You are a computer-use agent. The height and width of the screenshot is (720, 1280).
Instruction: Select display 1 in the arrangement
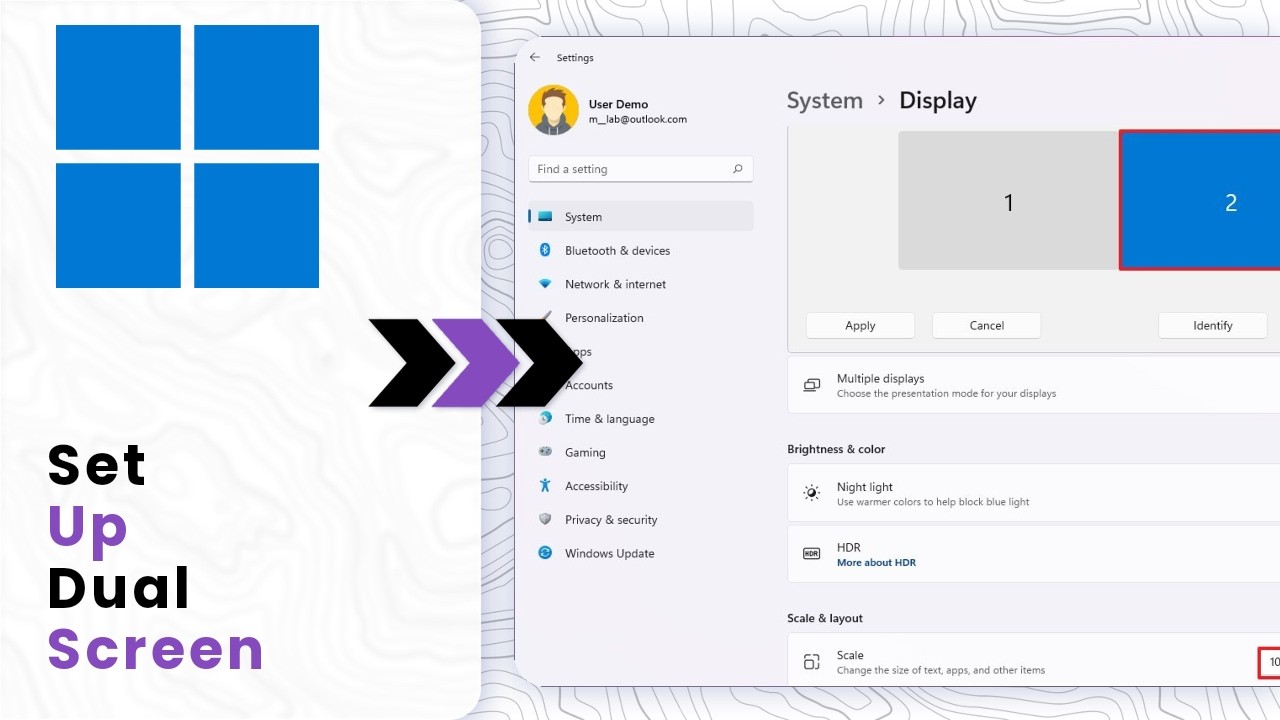(1008, 201)
